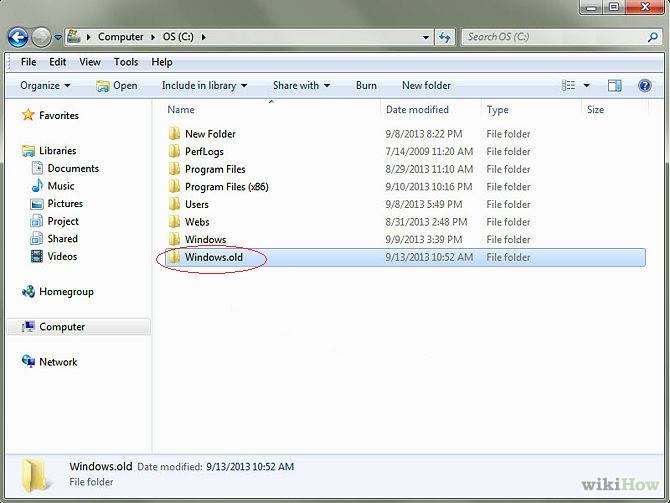Open the Include in library dropdown

click(204, 85)
